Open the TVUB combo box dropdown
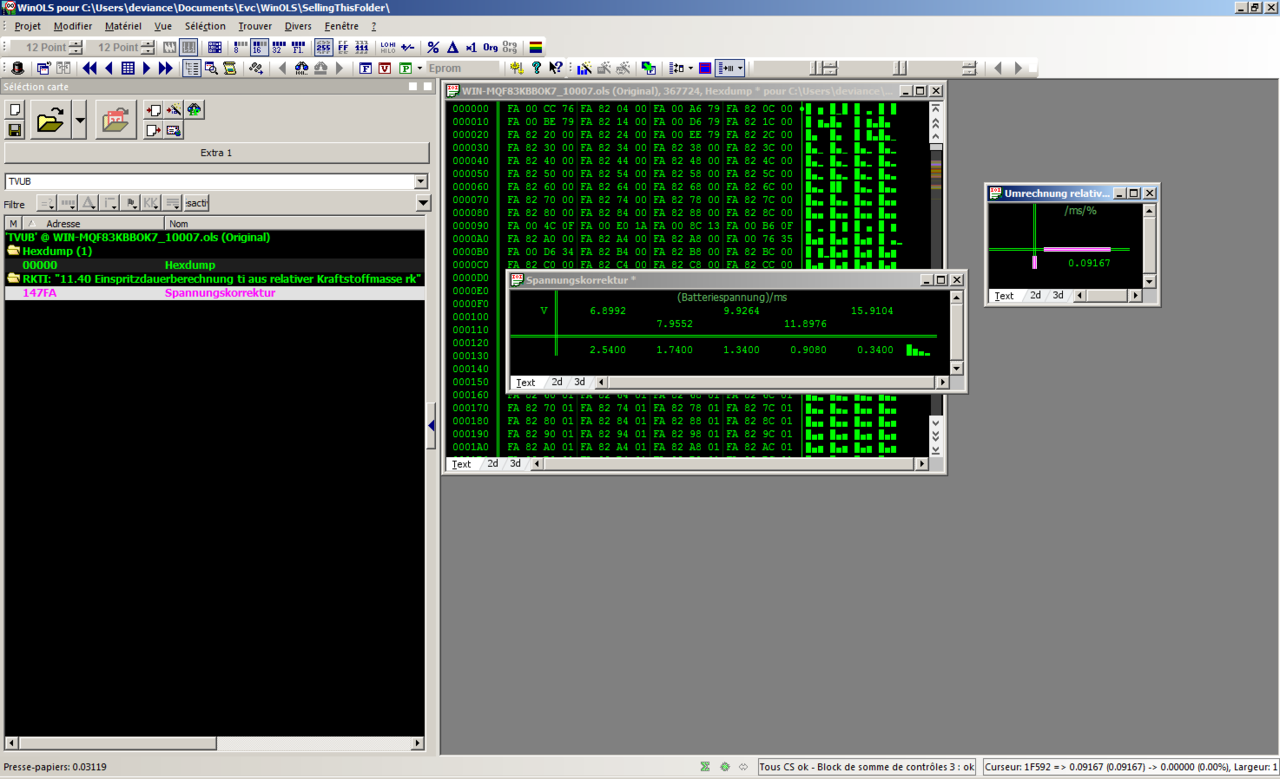This screenshot has width=1280, height=779. tap(420, 182)
